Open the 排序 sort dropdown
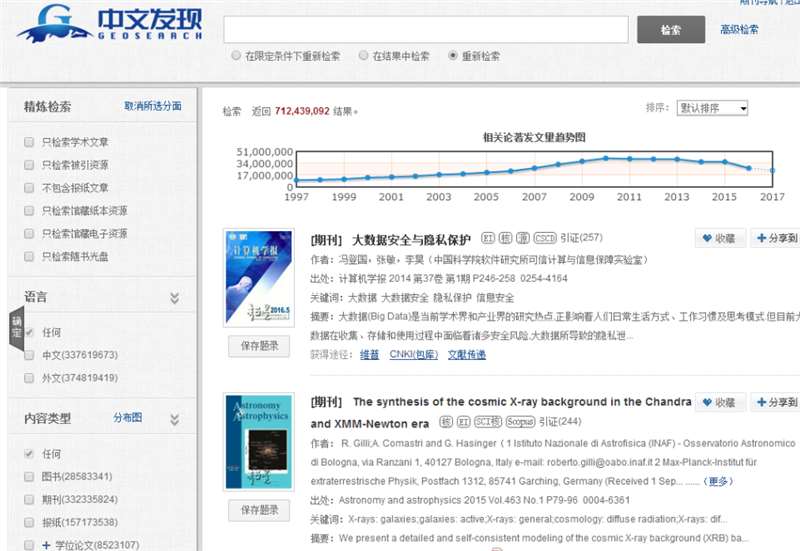The width and height of the screenshot is (800, 551). [712, 108]
